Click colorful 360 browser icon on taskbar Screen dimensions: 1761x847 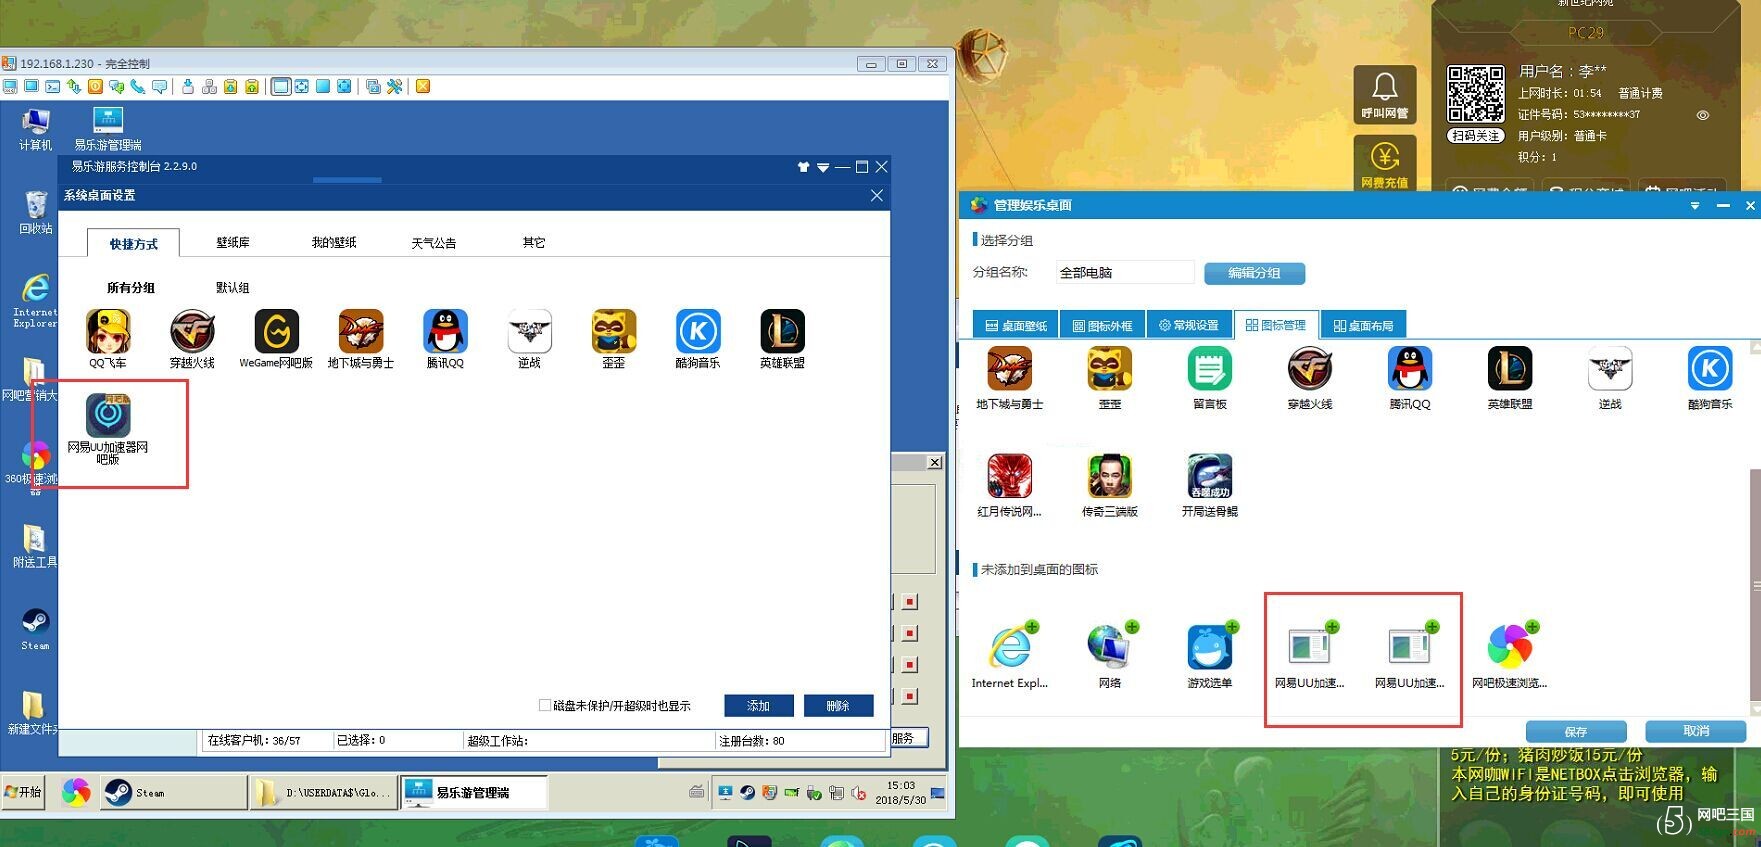pos(76,792)
